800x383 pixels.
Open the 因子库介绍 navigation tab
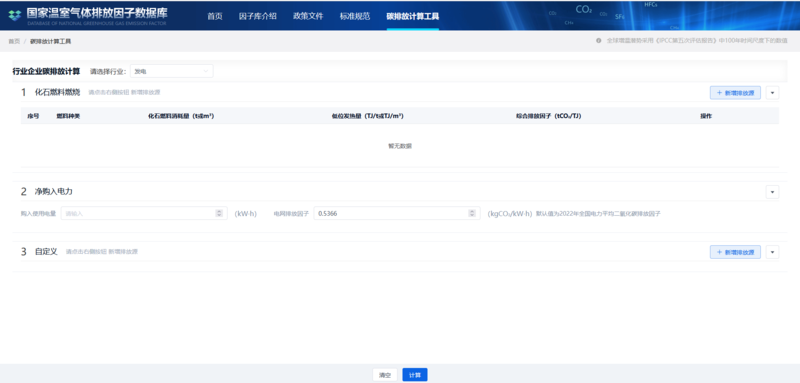(x=258, y=16)
